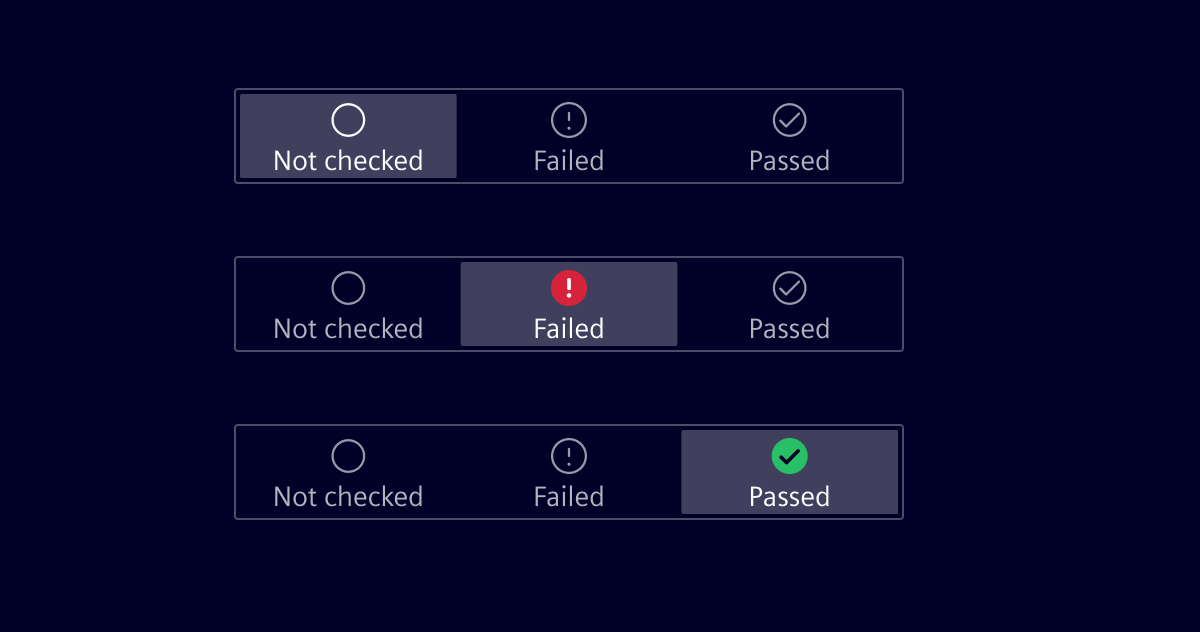Click the exclamation icon in the bottom row
The image size is (1200, 632).
[x=568, y=456]
